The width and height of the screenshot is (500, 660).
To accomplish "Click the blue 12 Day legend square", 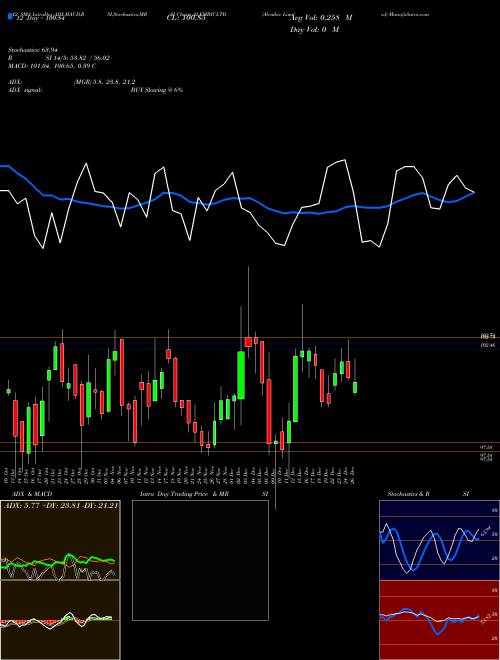I will point(10,17).
